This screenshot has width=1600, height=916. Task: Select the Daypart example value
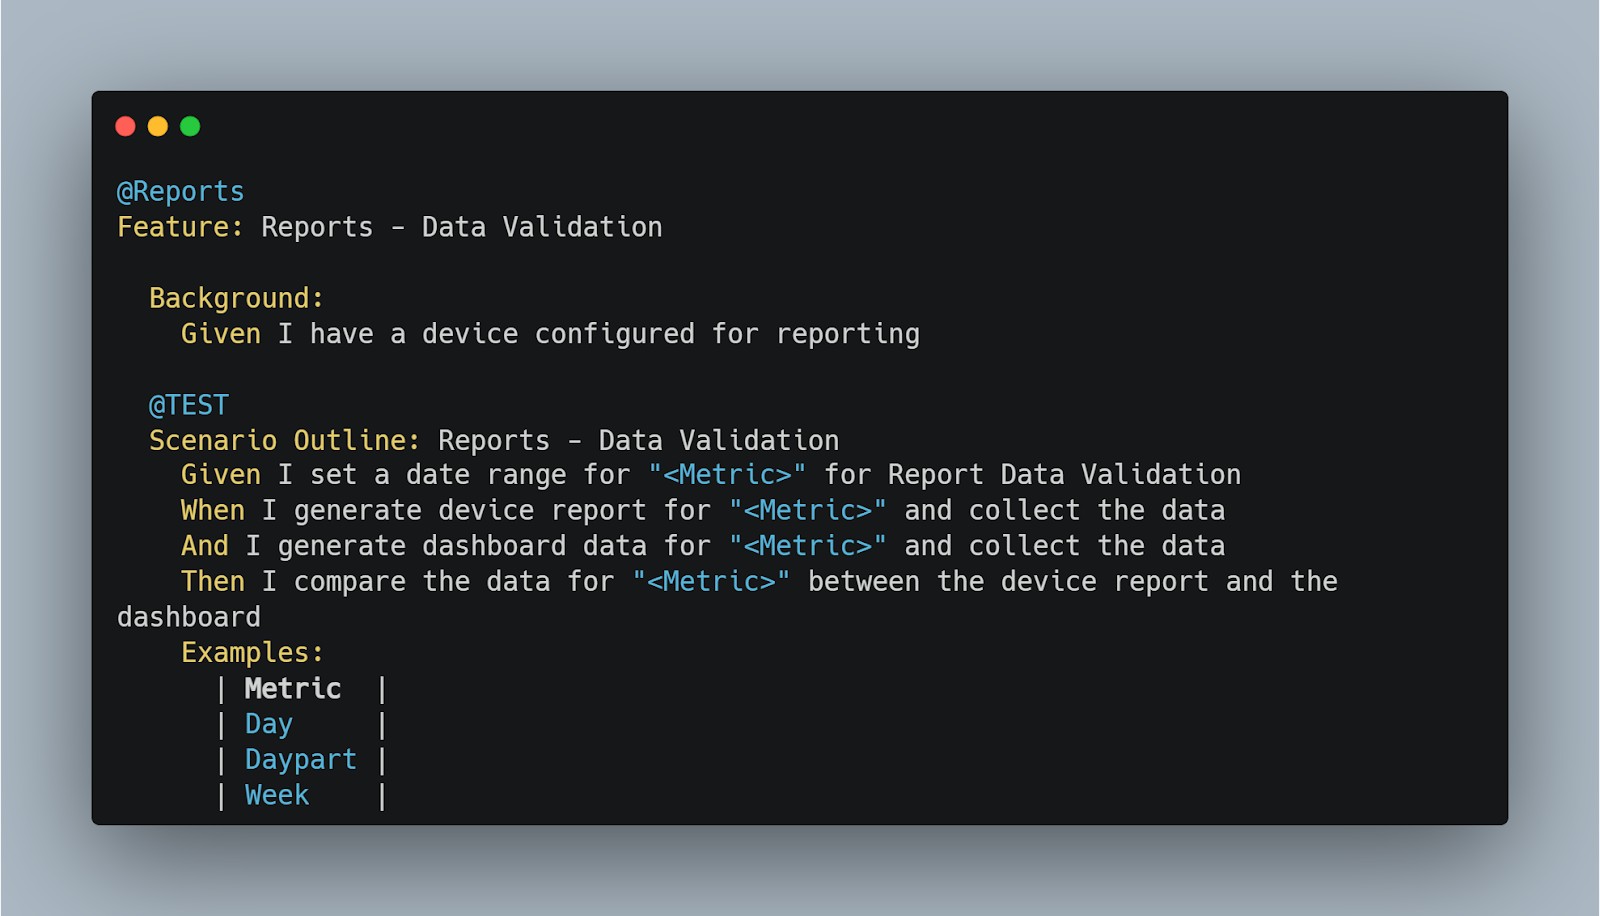click(301, 759)
